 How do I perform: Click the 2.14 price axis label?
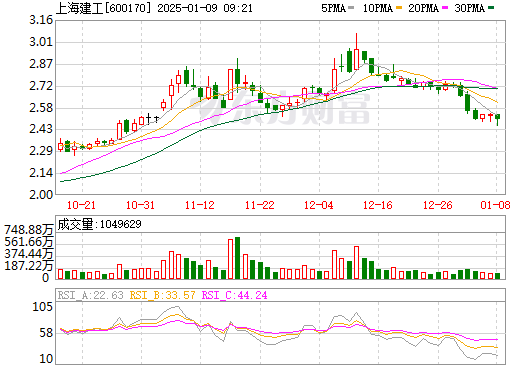(41, 173)
